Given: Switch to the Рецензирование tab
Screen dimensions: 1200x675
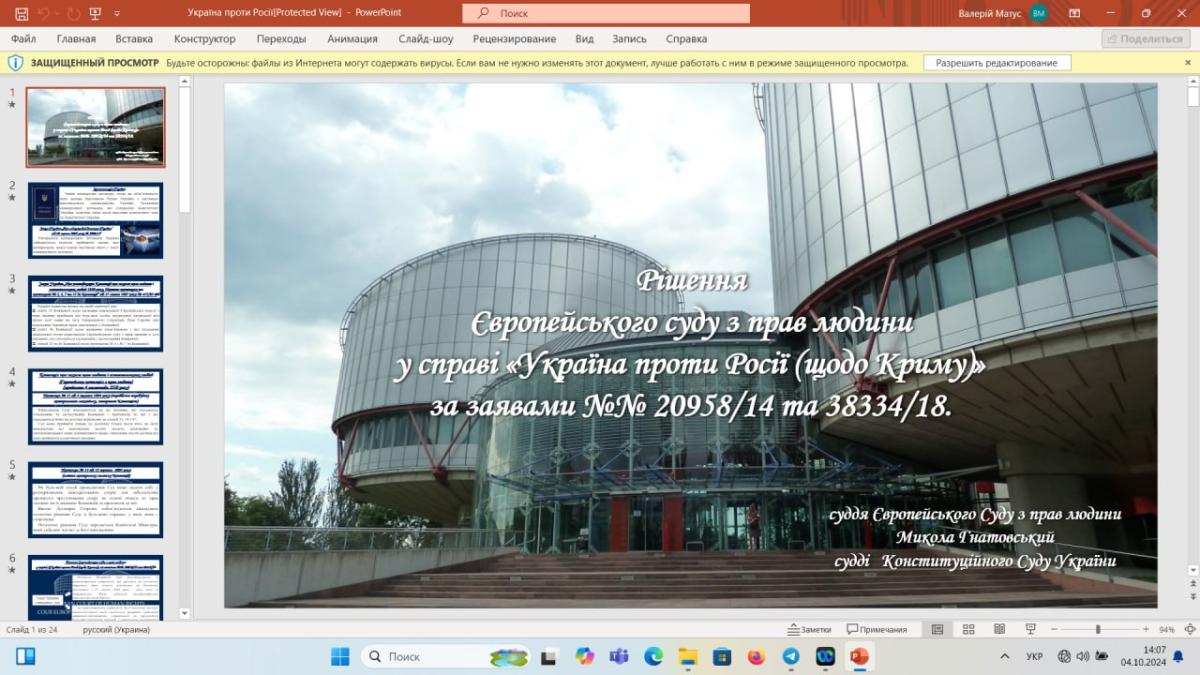Looking at the screenshot, I should (514, 39).
